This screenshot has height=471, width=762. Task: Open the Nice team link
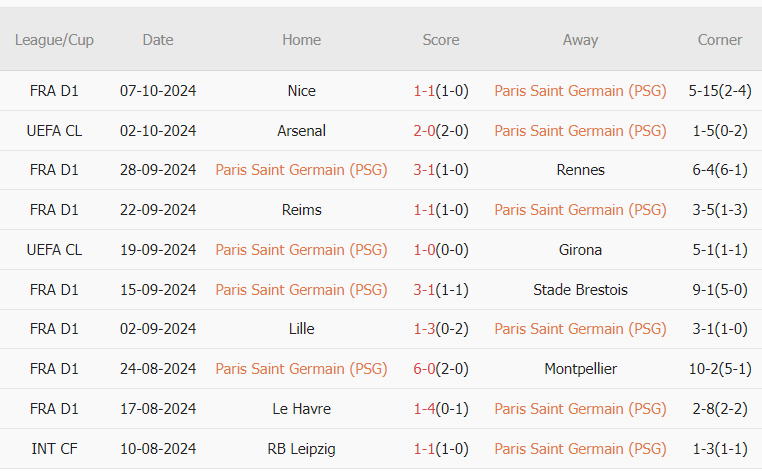(301, 91)
